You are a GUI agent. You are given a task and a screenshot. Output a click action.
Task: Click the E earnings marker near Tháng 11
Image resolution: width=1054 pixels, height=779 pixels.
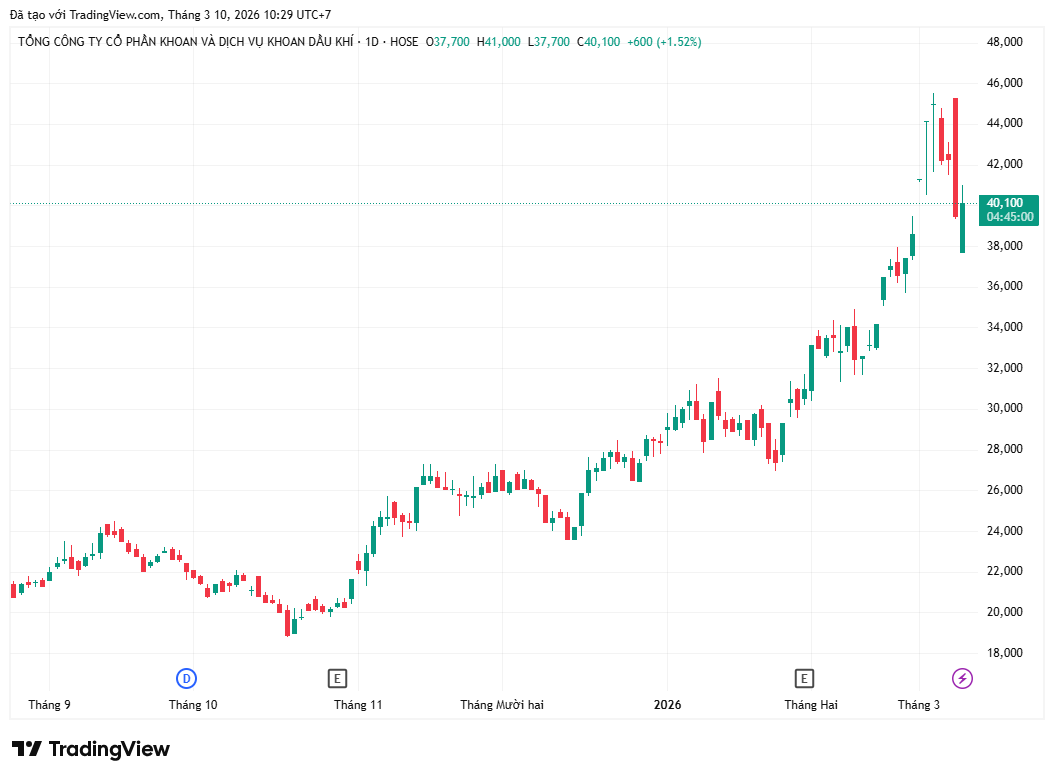[x=338, y=679]
